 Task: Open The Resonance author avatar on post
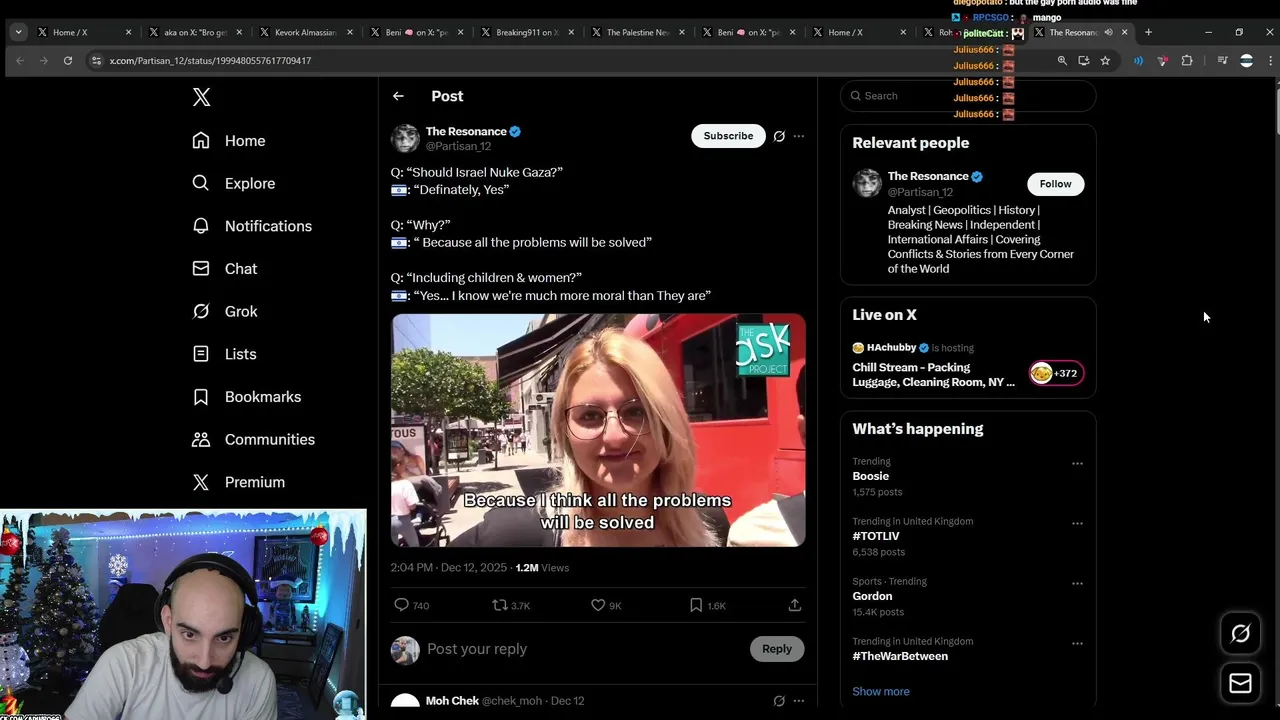405,138
